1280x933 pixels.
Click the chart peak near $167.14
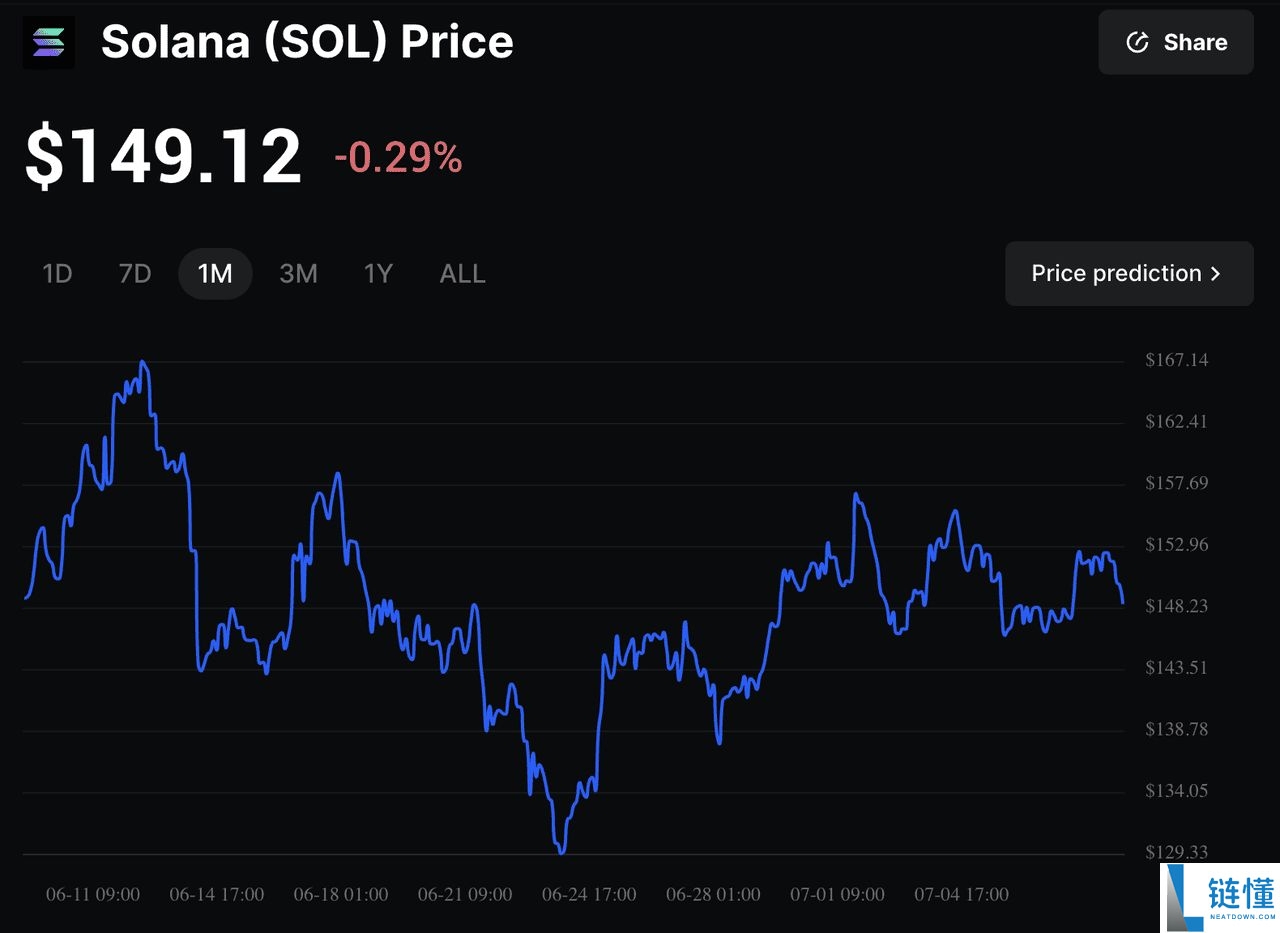point(143,363)
